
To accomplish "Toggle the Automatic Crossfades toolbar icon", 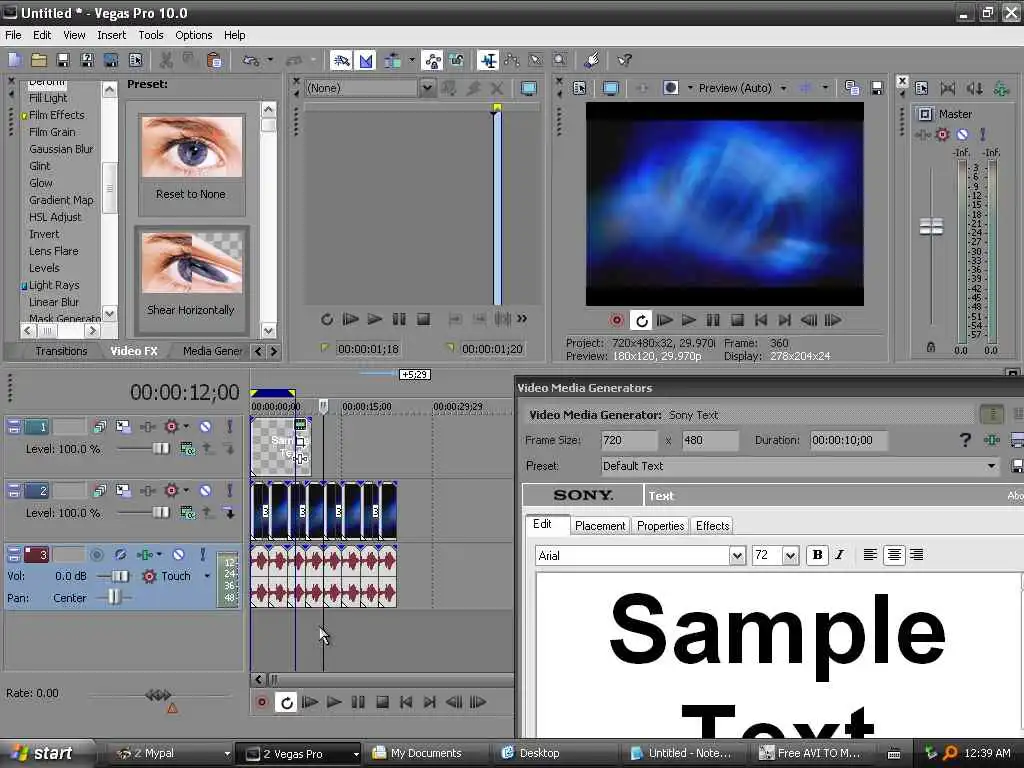I will click(x=366, y=61).
